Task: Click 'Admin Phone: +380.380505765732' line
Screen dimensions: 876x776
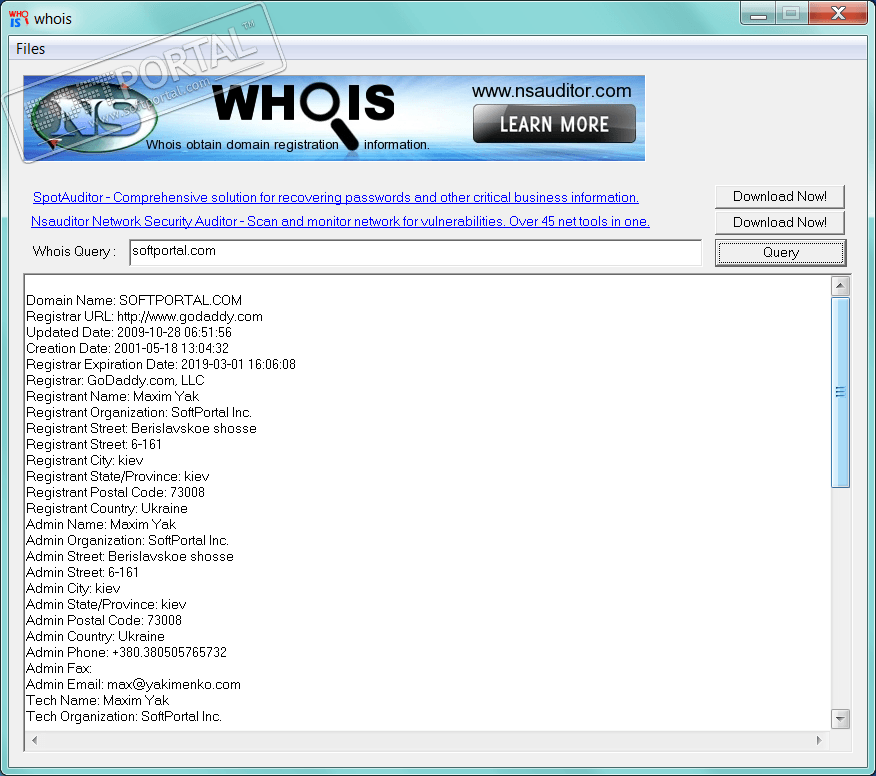Action: [x=126, y=653]
